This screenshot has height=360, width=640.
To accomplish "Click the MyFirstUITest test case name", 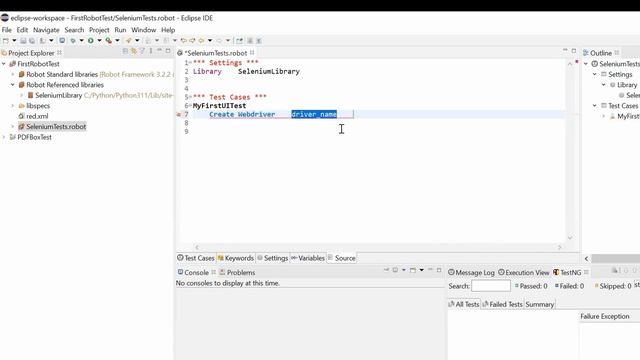I will [x=220, y=106].
